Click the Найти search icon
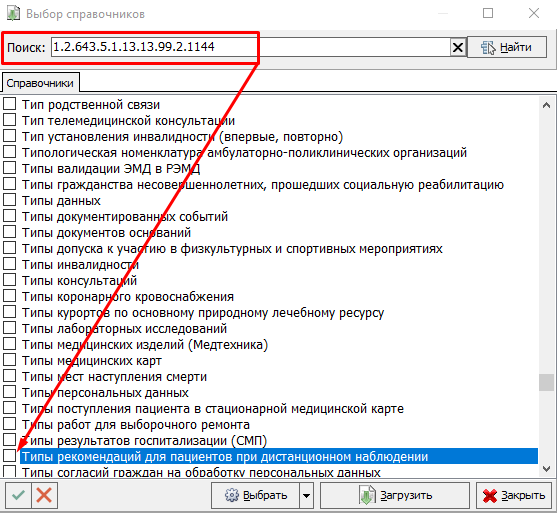The height and width of the screenshot is (513, 557). [488, 47]
